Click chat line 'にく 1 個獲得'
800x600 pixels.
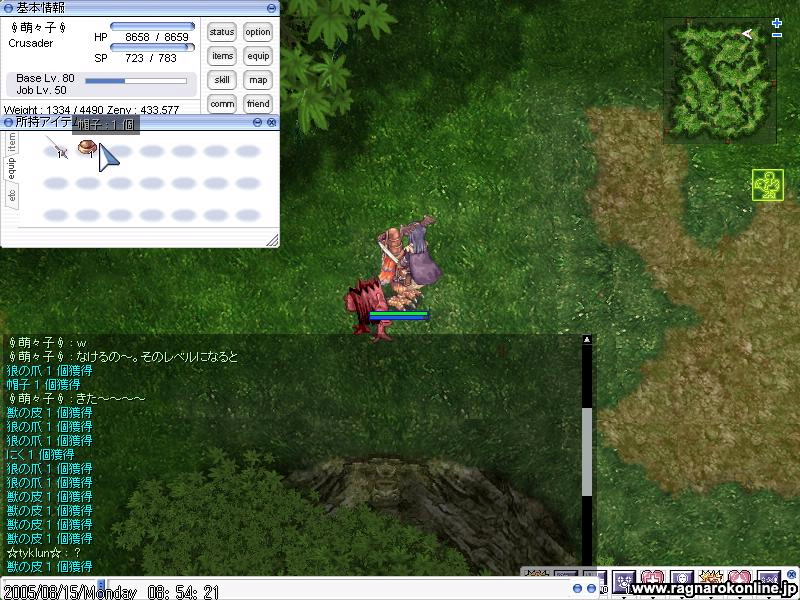(x=40, y=454)
